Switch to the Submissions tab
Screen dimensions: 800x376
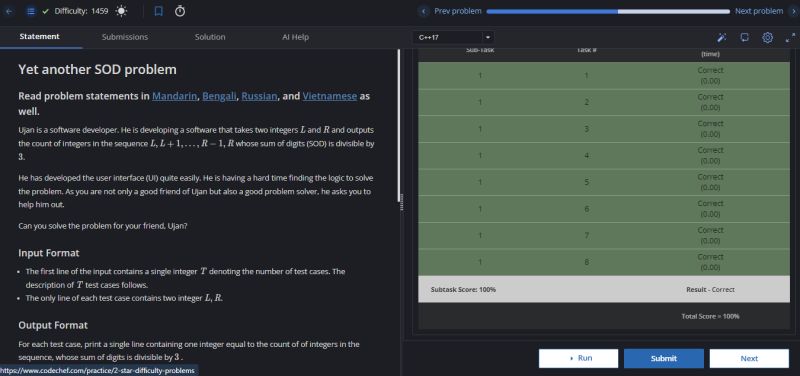click(124, 37)
